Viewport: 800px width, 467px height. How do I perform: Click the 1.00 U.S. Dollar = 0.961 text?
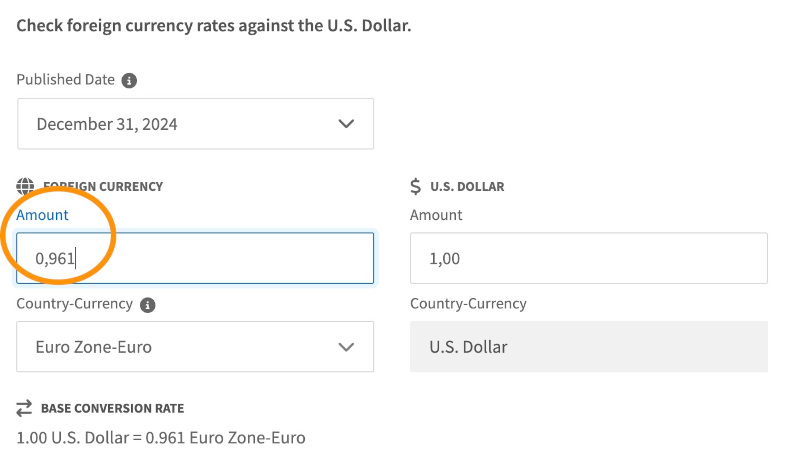pyautogui.click(x=160, y=437)
